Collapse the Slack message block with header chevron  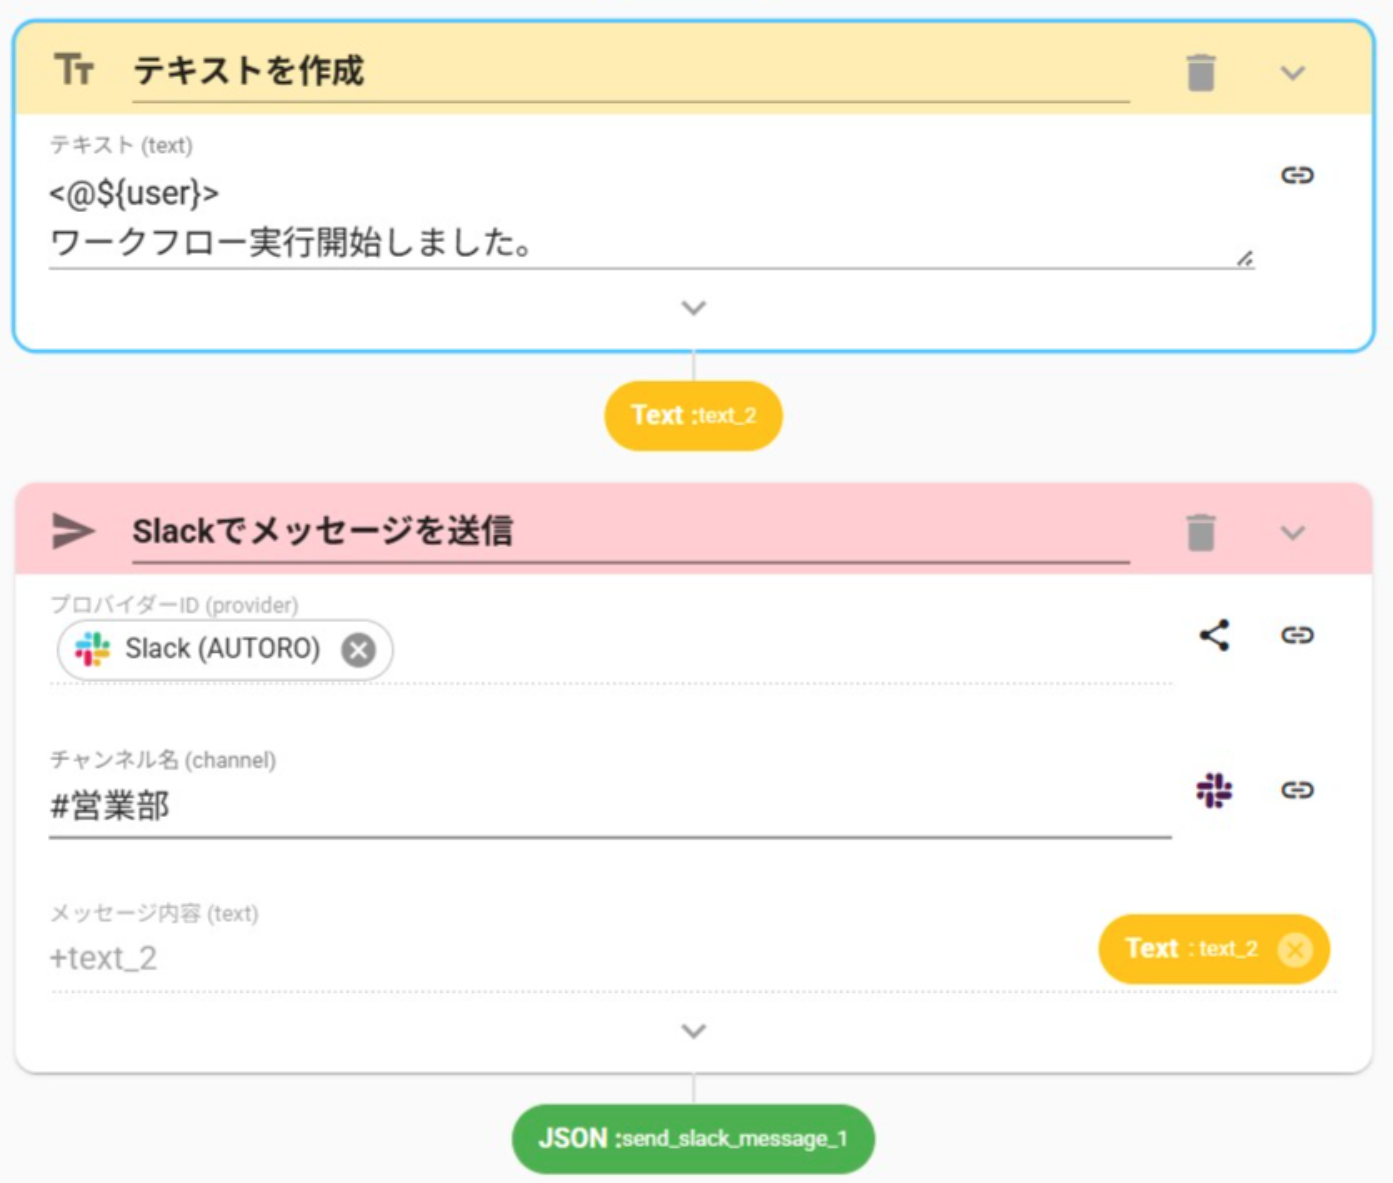click(x=1293, y=533)
